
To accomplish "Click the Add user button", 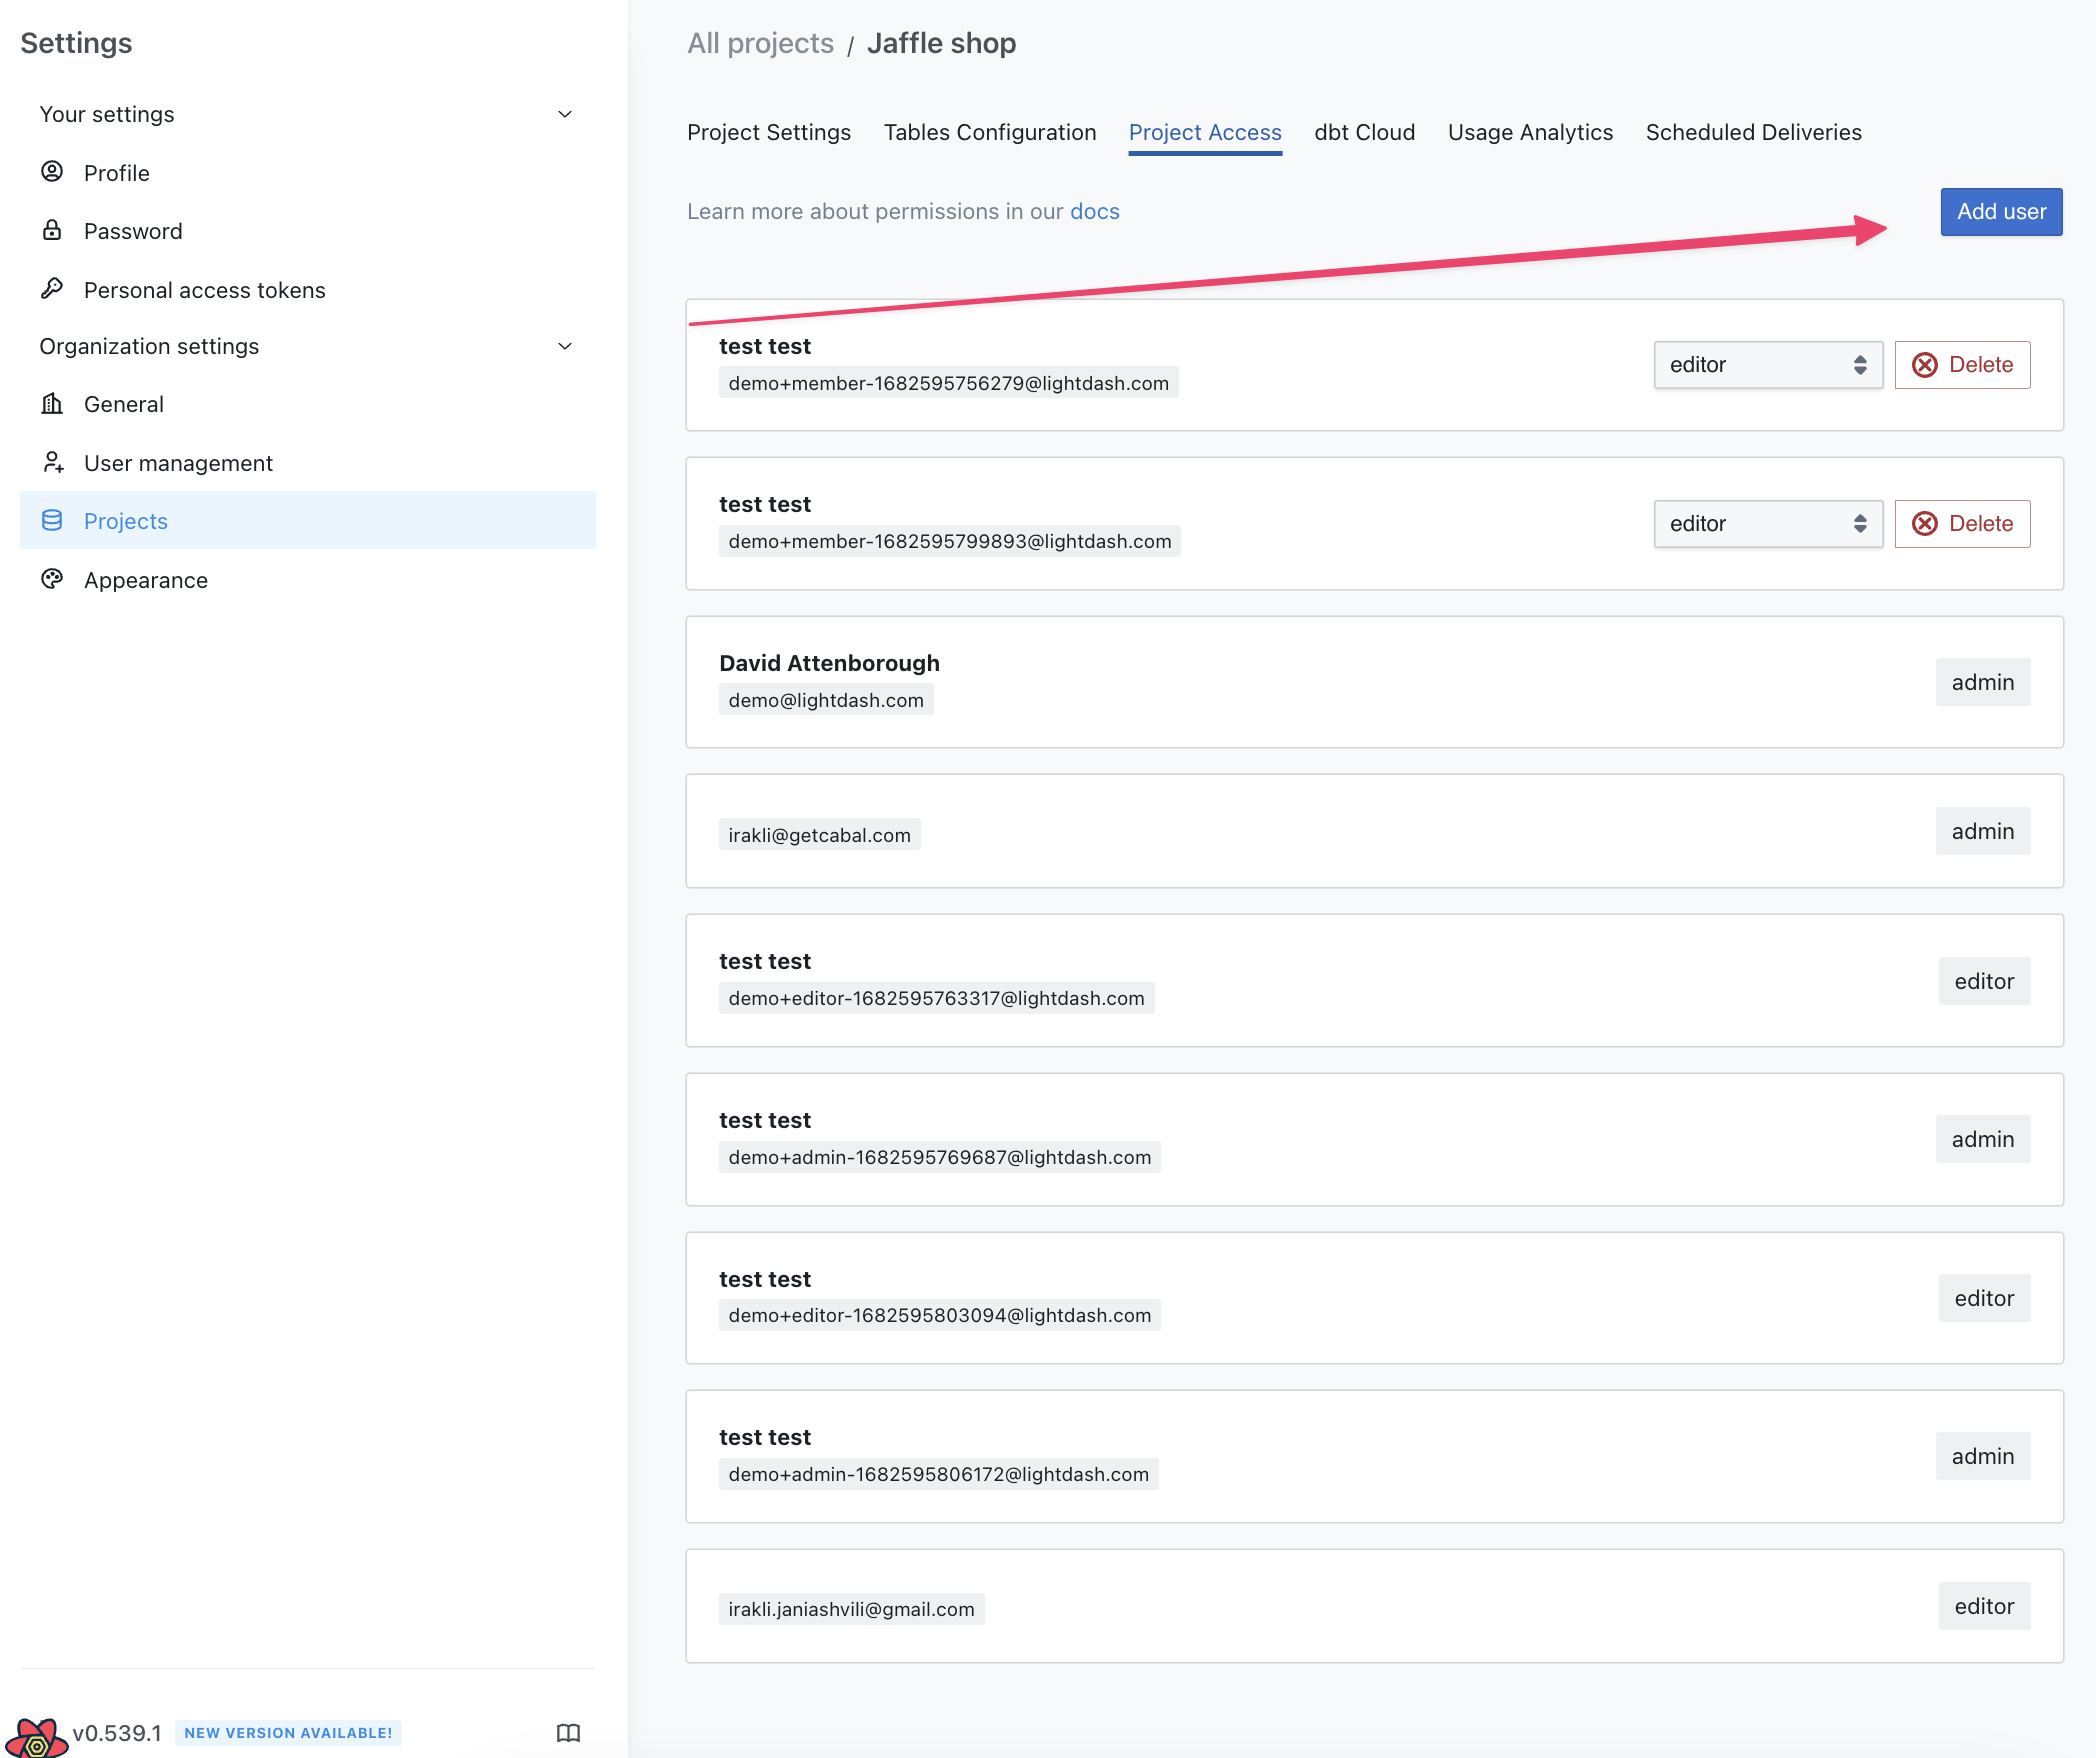I will point(2000,211).
